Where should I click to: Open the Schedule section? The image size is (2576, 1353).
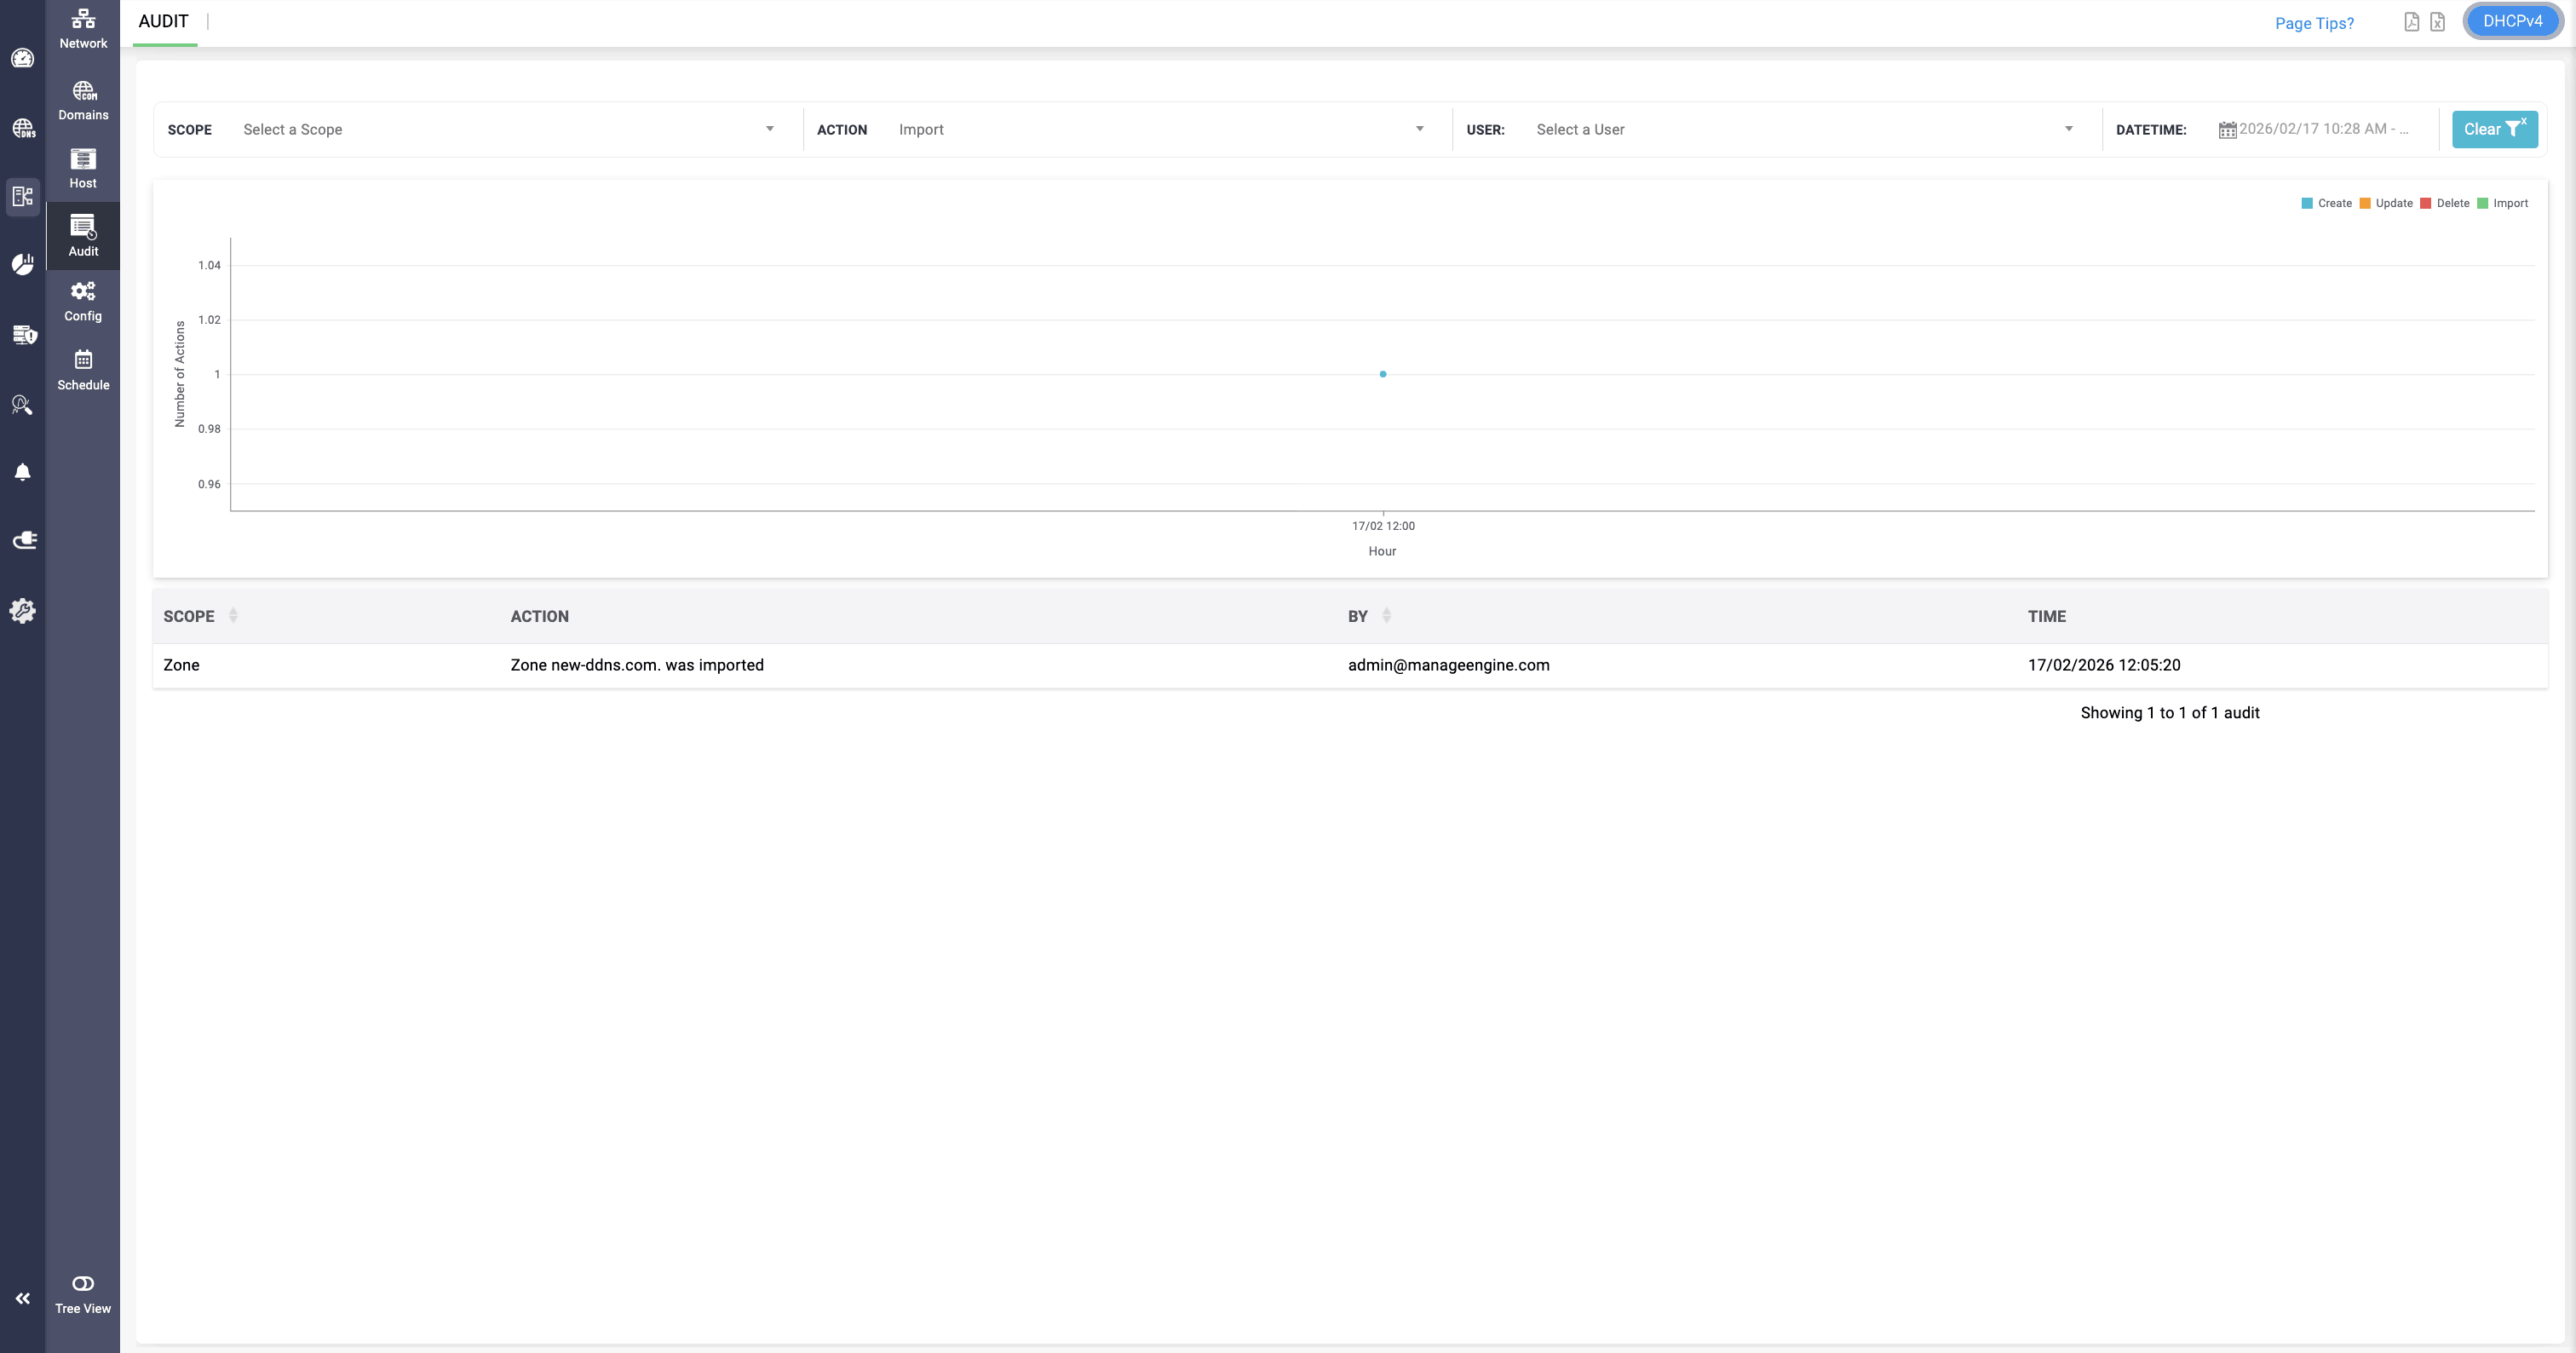click(83, 370)
